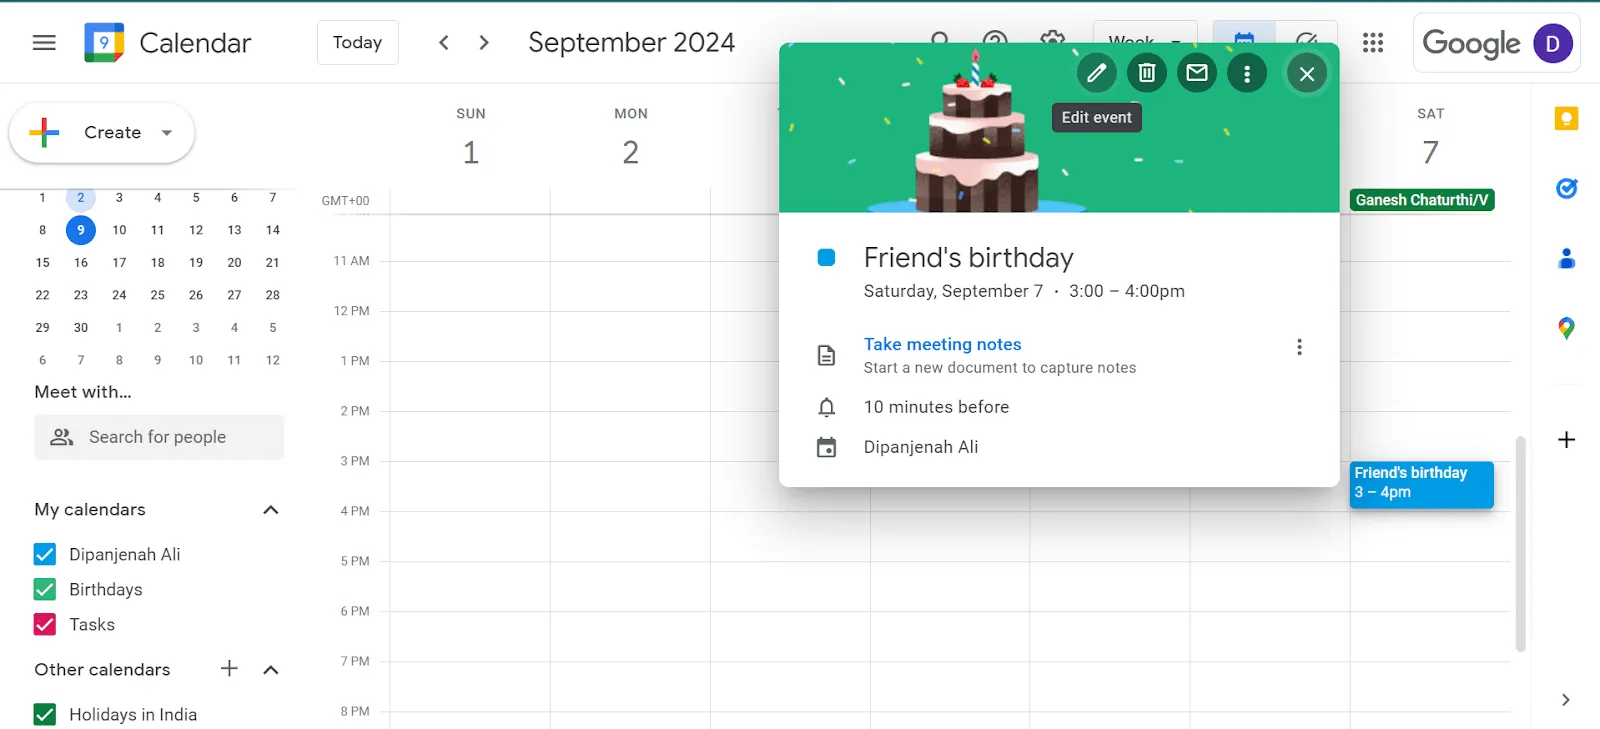Collapse the My calendars section
The width and height of the screenshot is (1600, 729).
[x=270, y=510]
